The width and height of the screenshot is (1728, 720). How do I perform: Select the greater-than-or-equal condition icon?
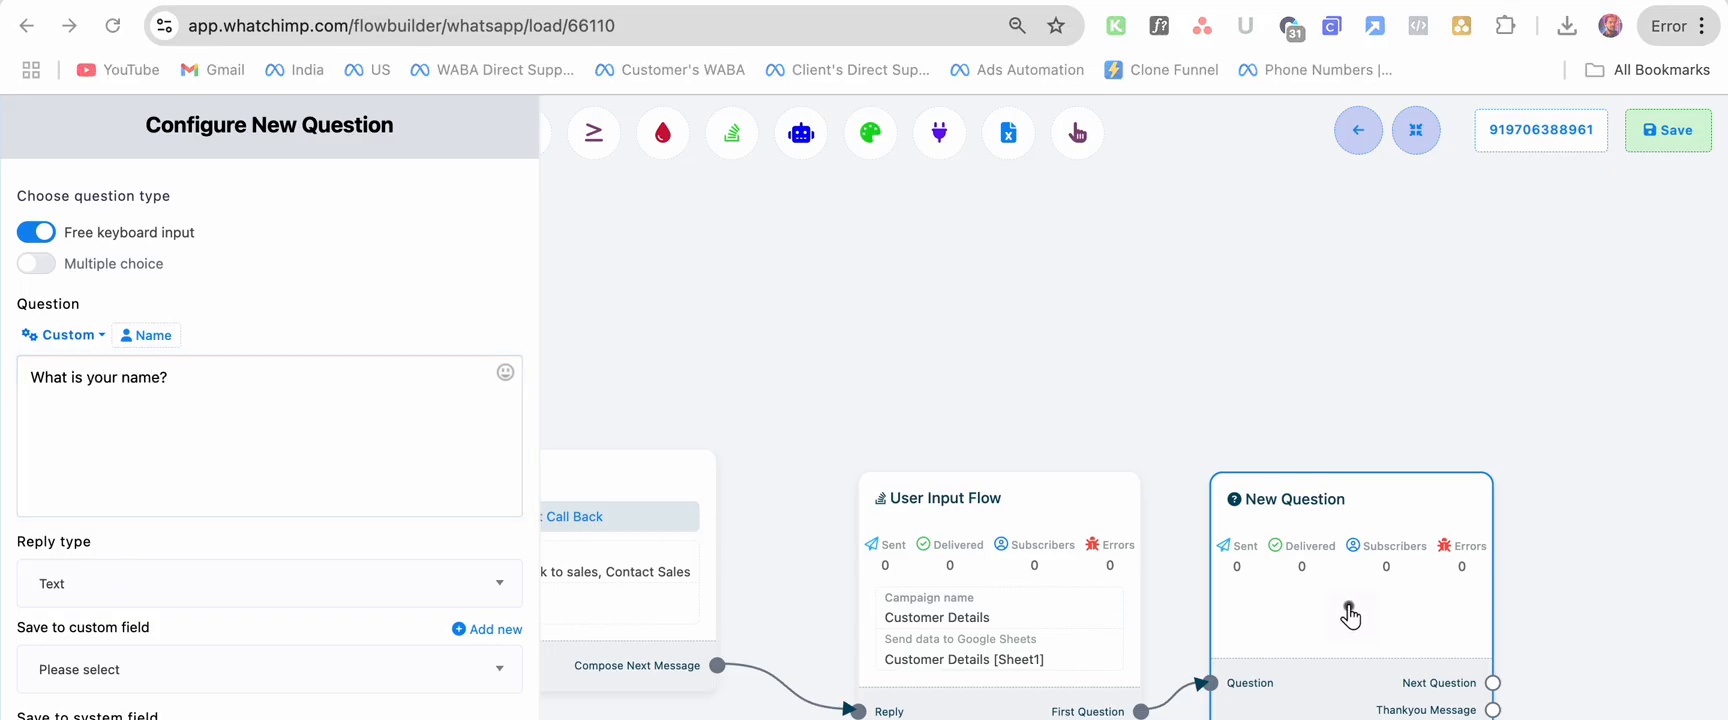tap(594, 133)
